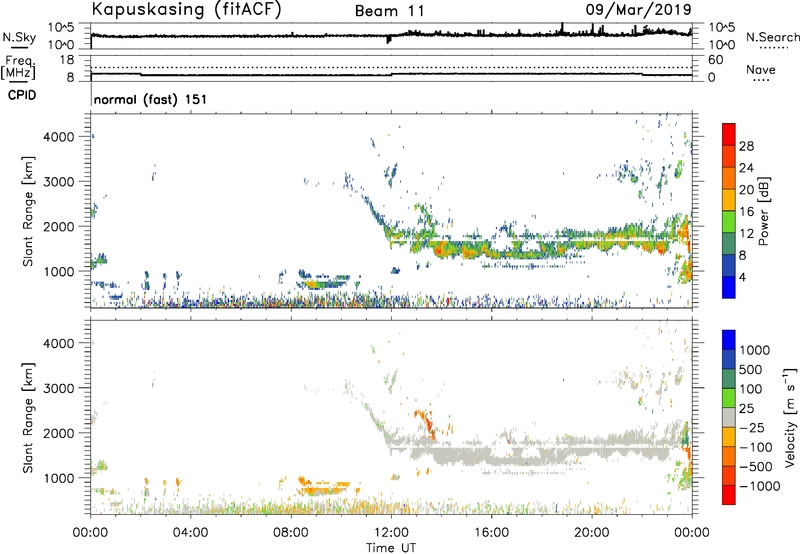Image resolution: width=800 pixels, height=554 pixels.
Task: Click the 'Kapuskasing (fitACF)' title text
Action: click(186, 10)
